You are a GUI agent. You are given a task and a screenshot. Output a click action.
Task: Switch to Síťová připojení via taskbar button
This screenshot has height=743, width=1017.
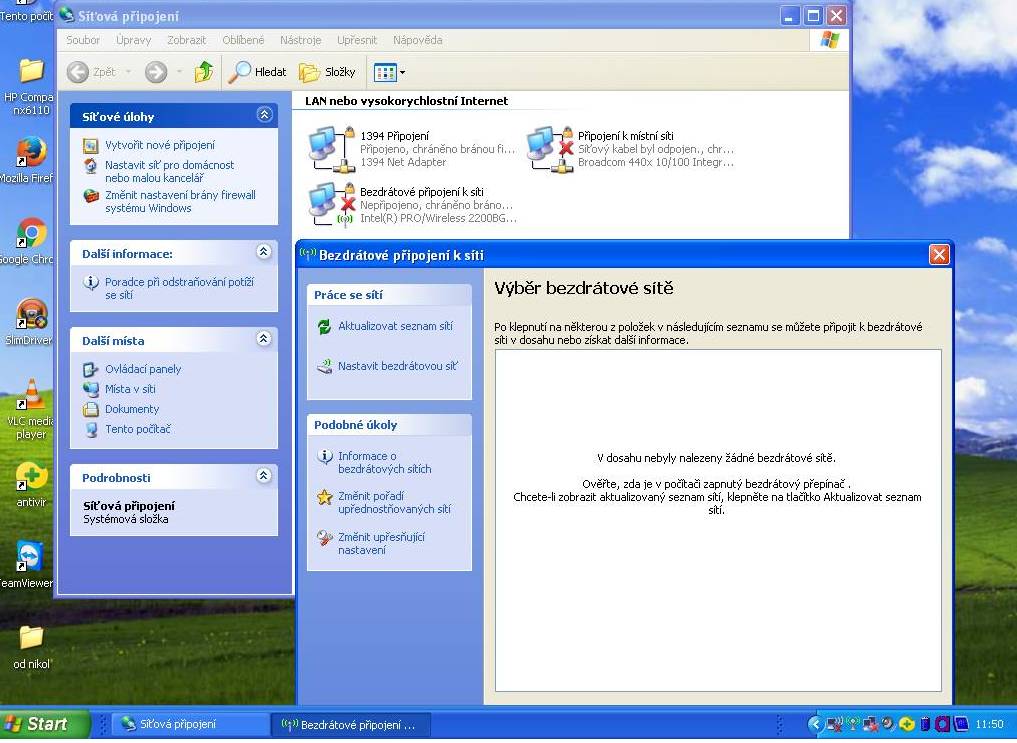pyautogui.click(x=190, y=724)
